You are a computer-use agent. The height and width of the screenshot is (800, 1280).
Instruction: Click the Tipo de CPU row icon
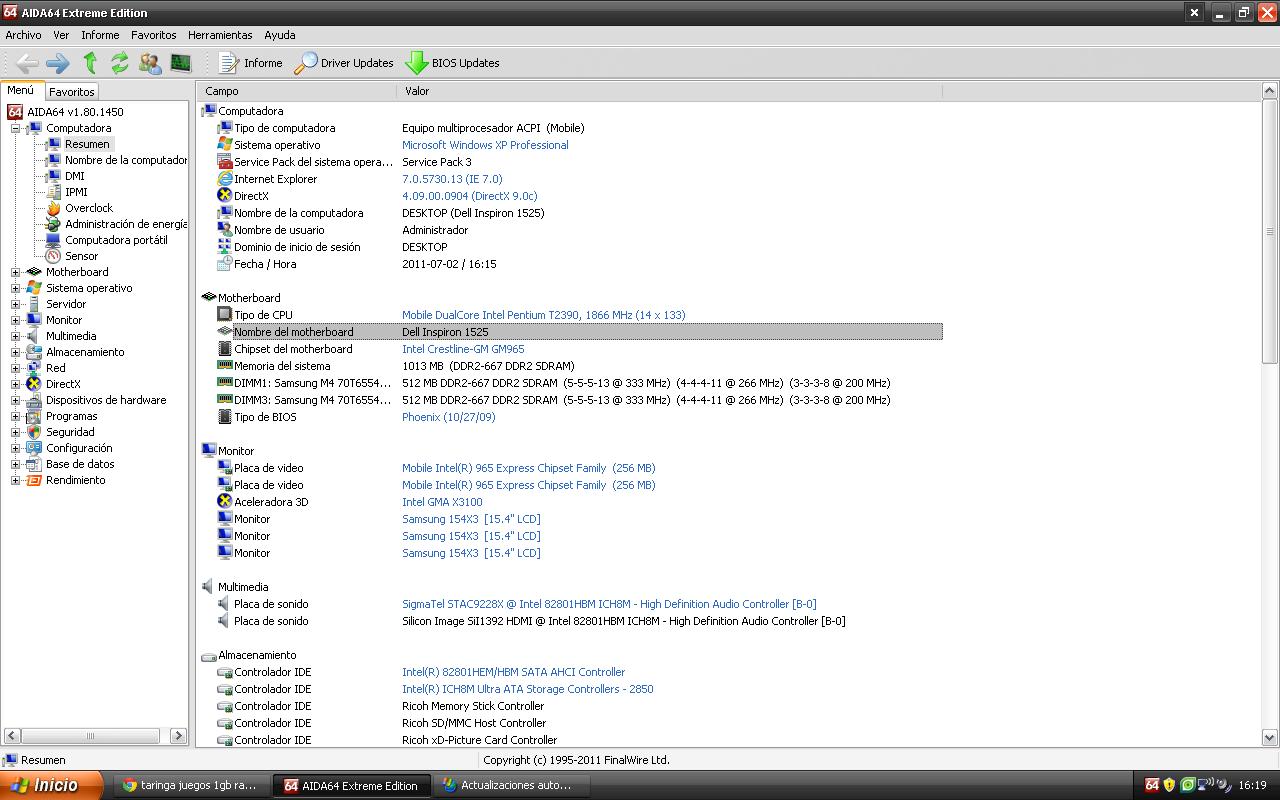pyautogui.click(x=225, y=315)
